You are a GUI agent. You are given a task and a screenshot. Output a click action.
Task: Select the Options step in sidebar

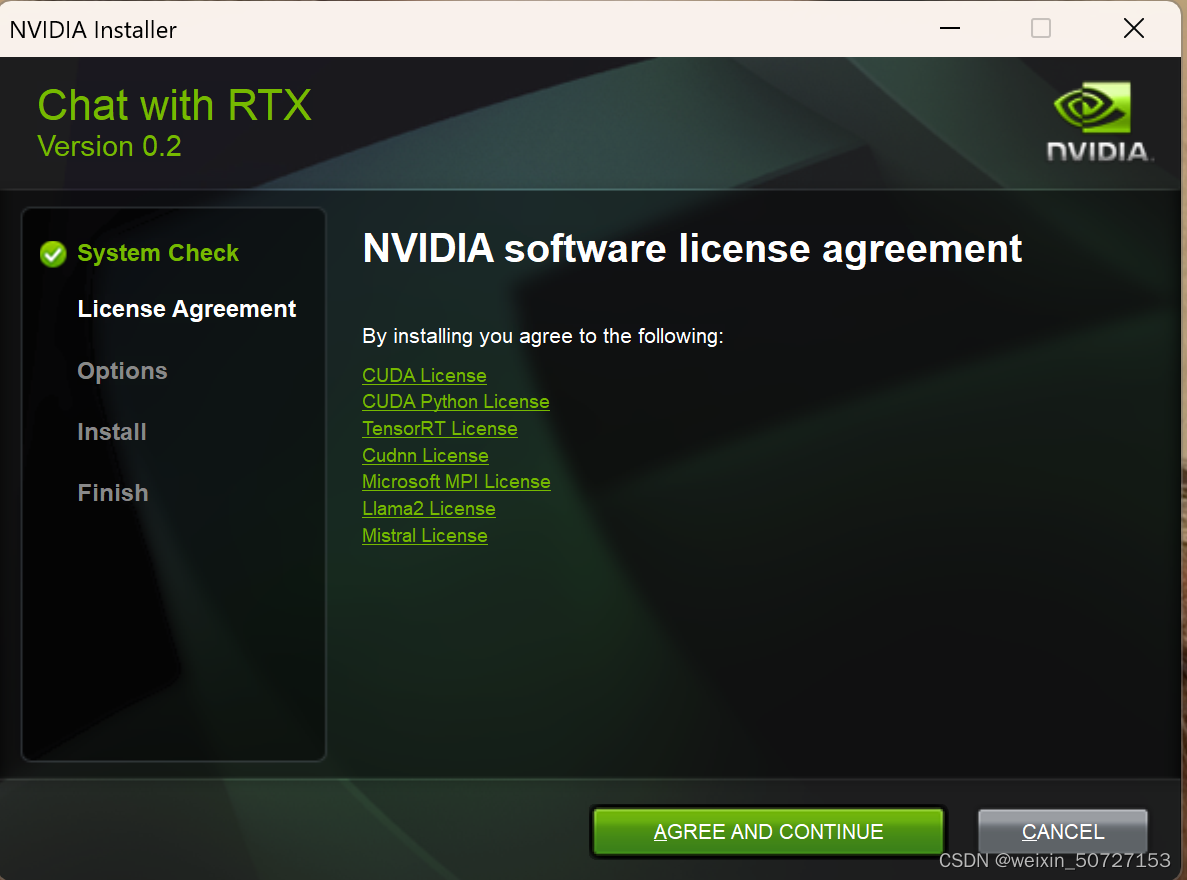coord(122,371)
